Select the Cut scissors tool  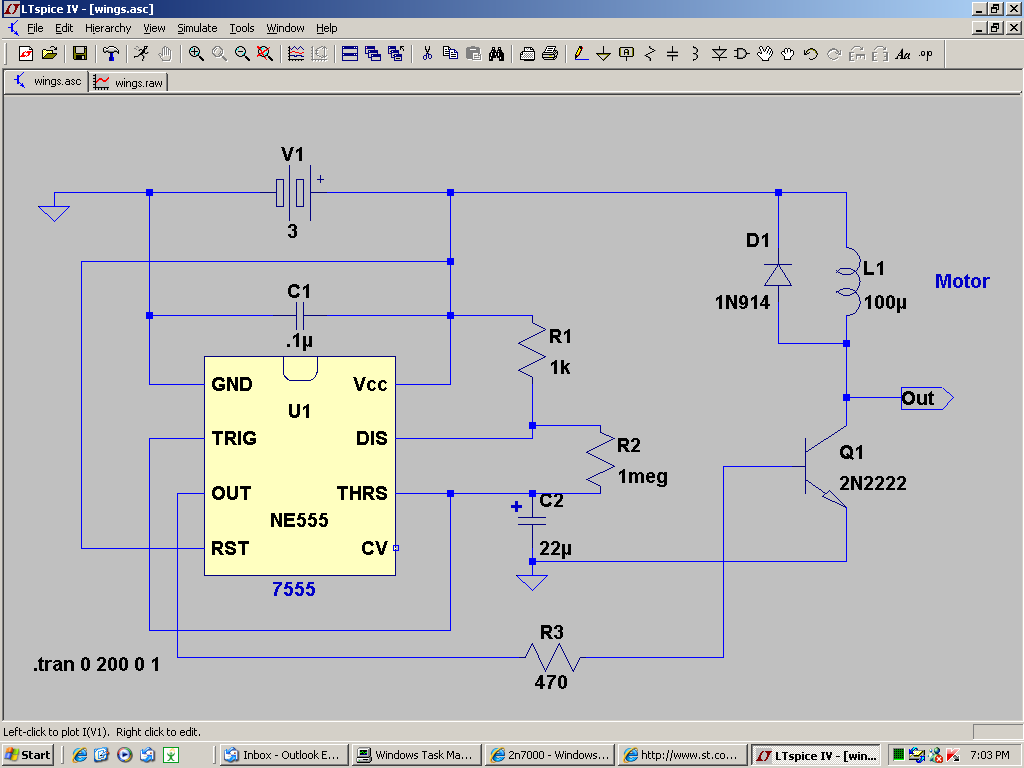click(x=427, y=54)
